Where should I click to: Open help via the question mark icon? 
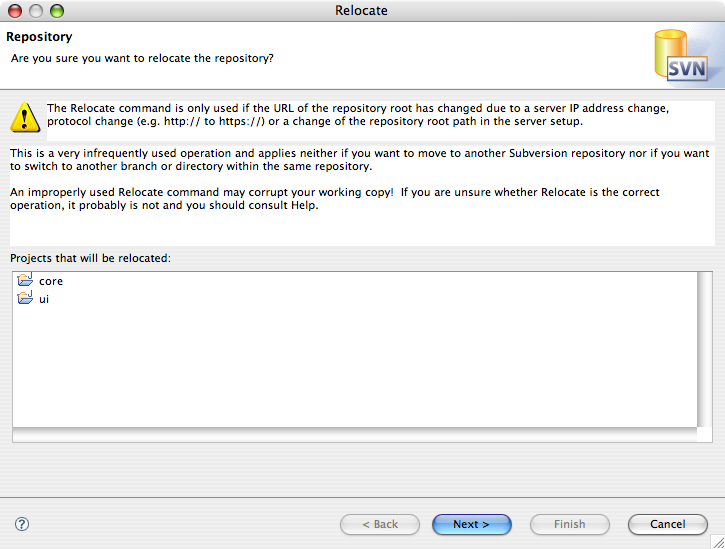(x=22, y=524)
